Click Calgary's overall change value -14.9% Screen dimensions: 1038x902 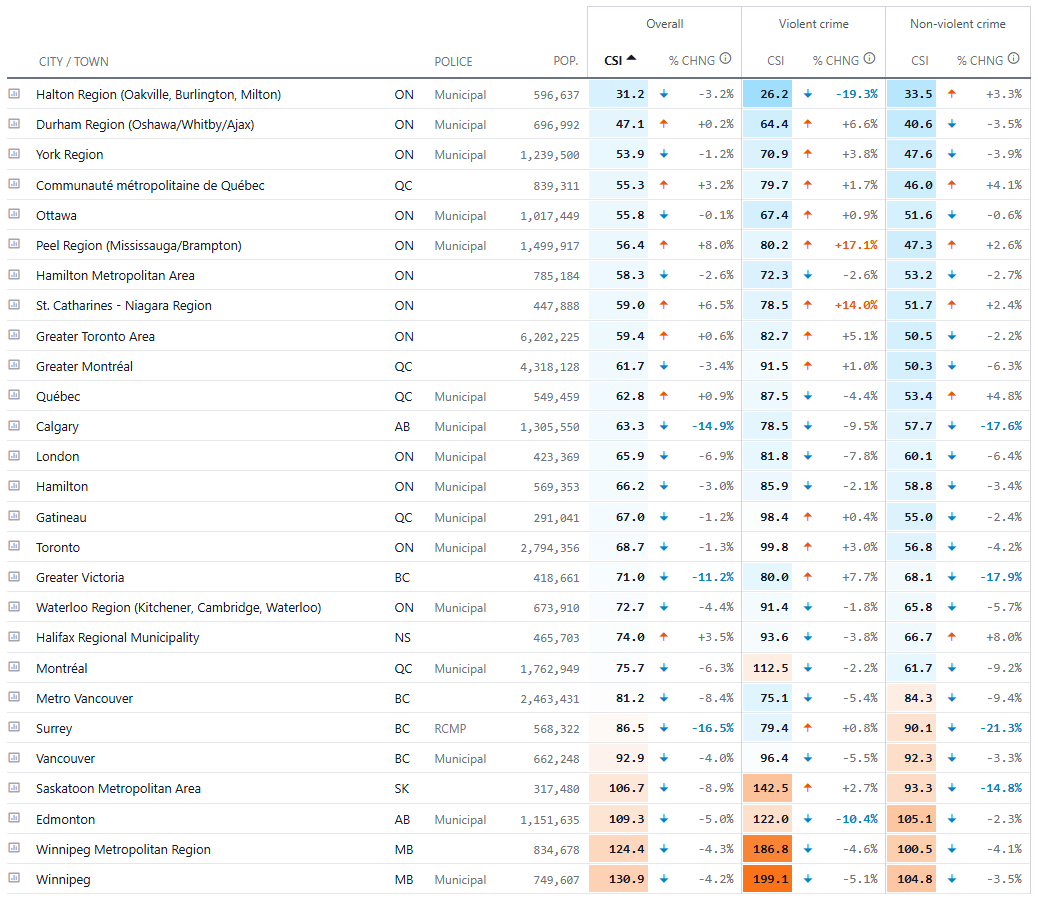coord(712,426)
